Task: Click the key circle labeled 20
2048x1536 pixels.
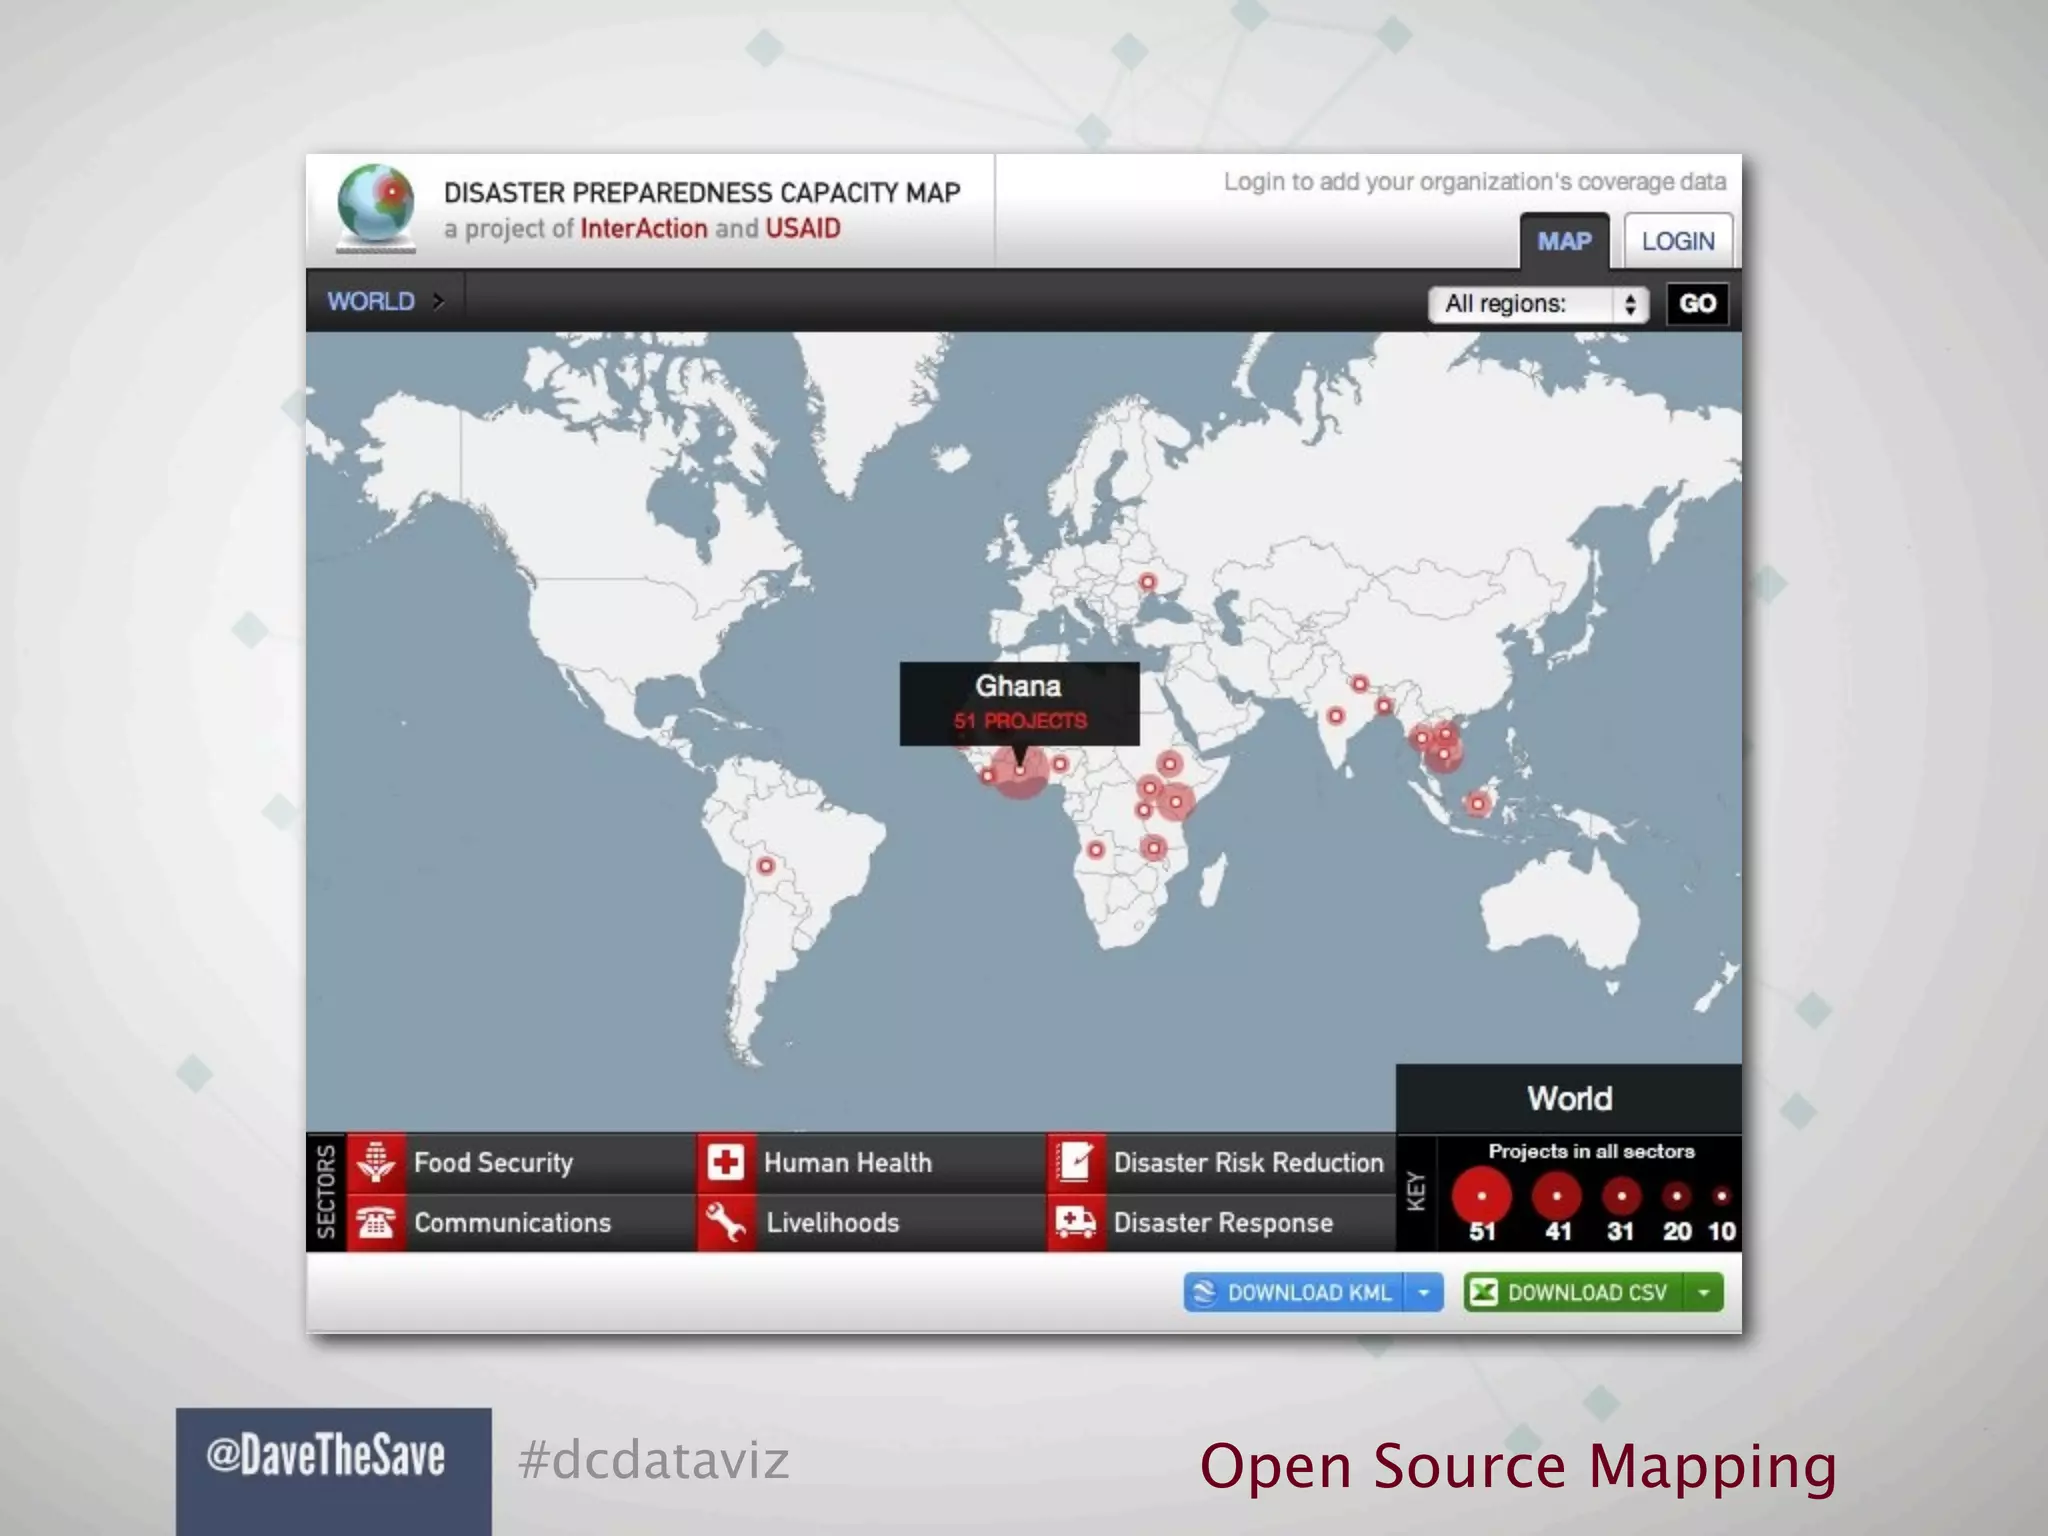Action: point(1677,1196)
